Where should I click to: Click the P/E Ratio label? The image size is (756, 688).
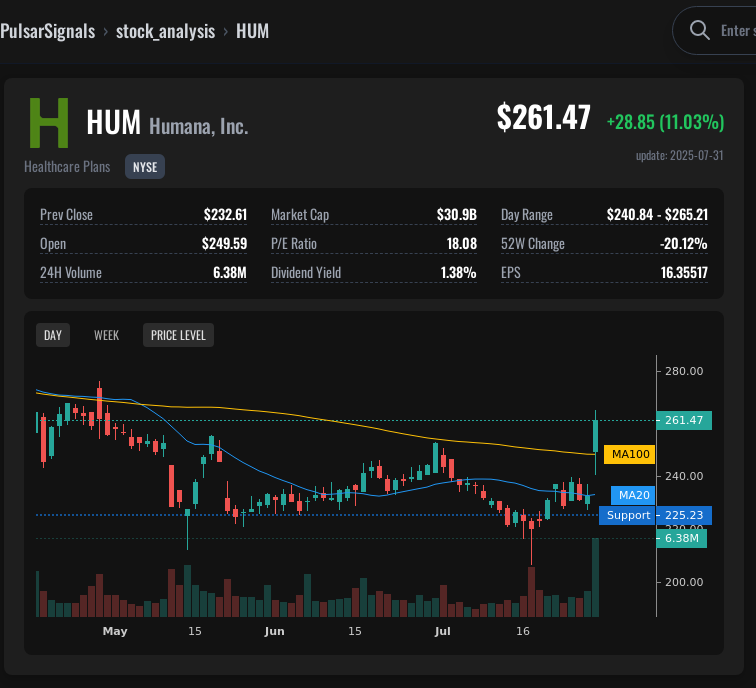(x=294, y=243)
